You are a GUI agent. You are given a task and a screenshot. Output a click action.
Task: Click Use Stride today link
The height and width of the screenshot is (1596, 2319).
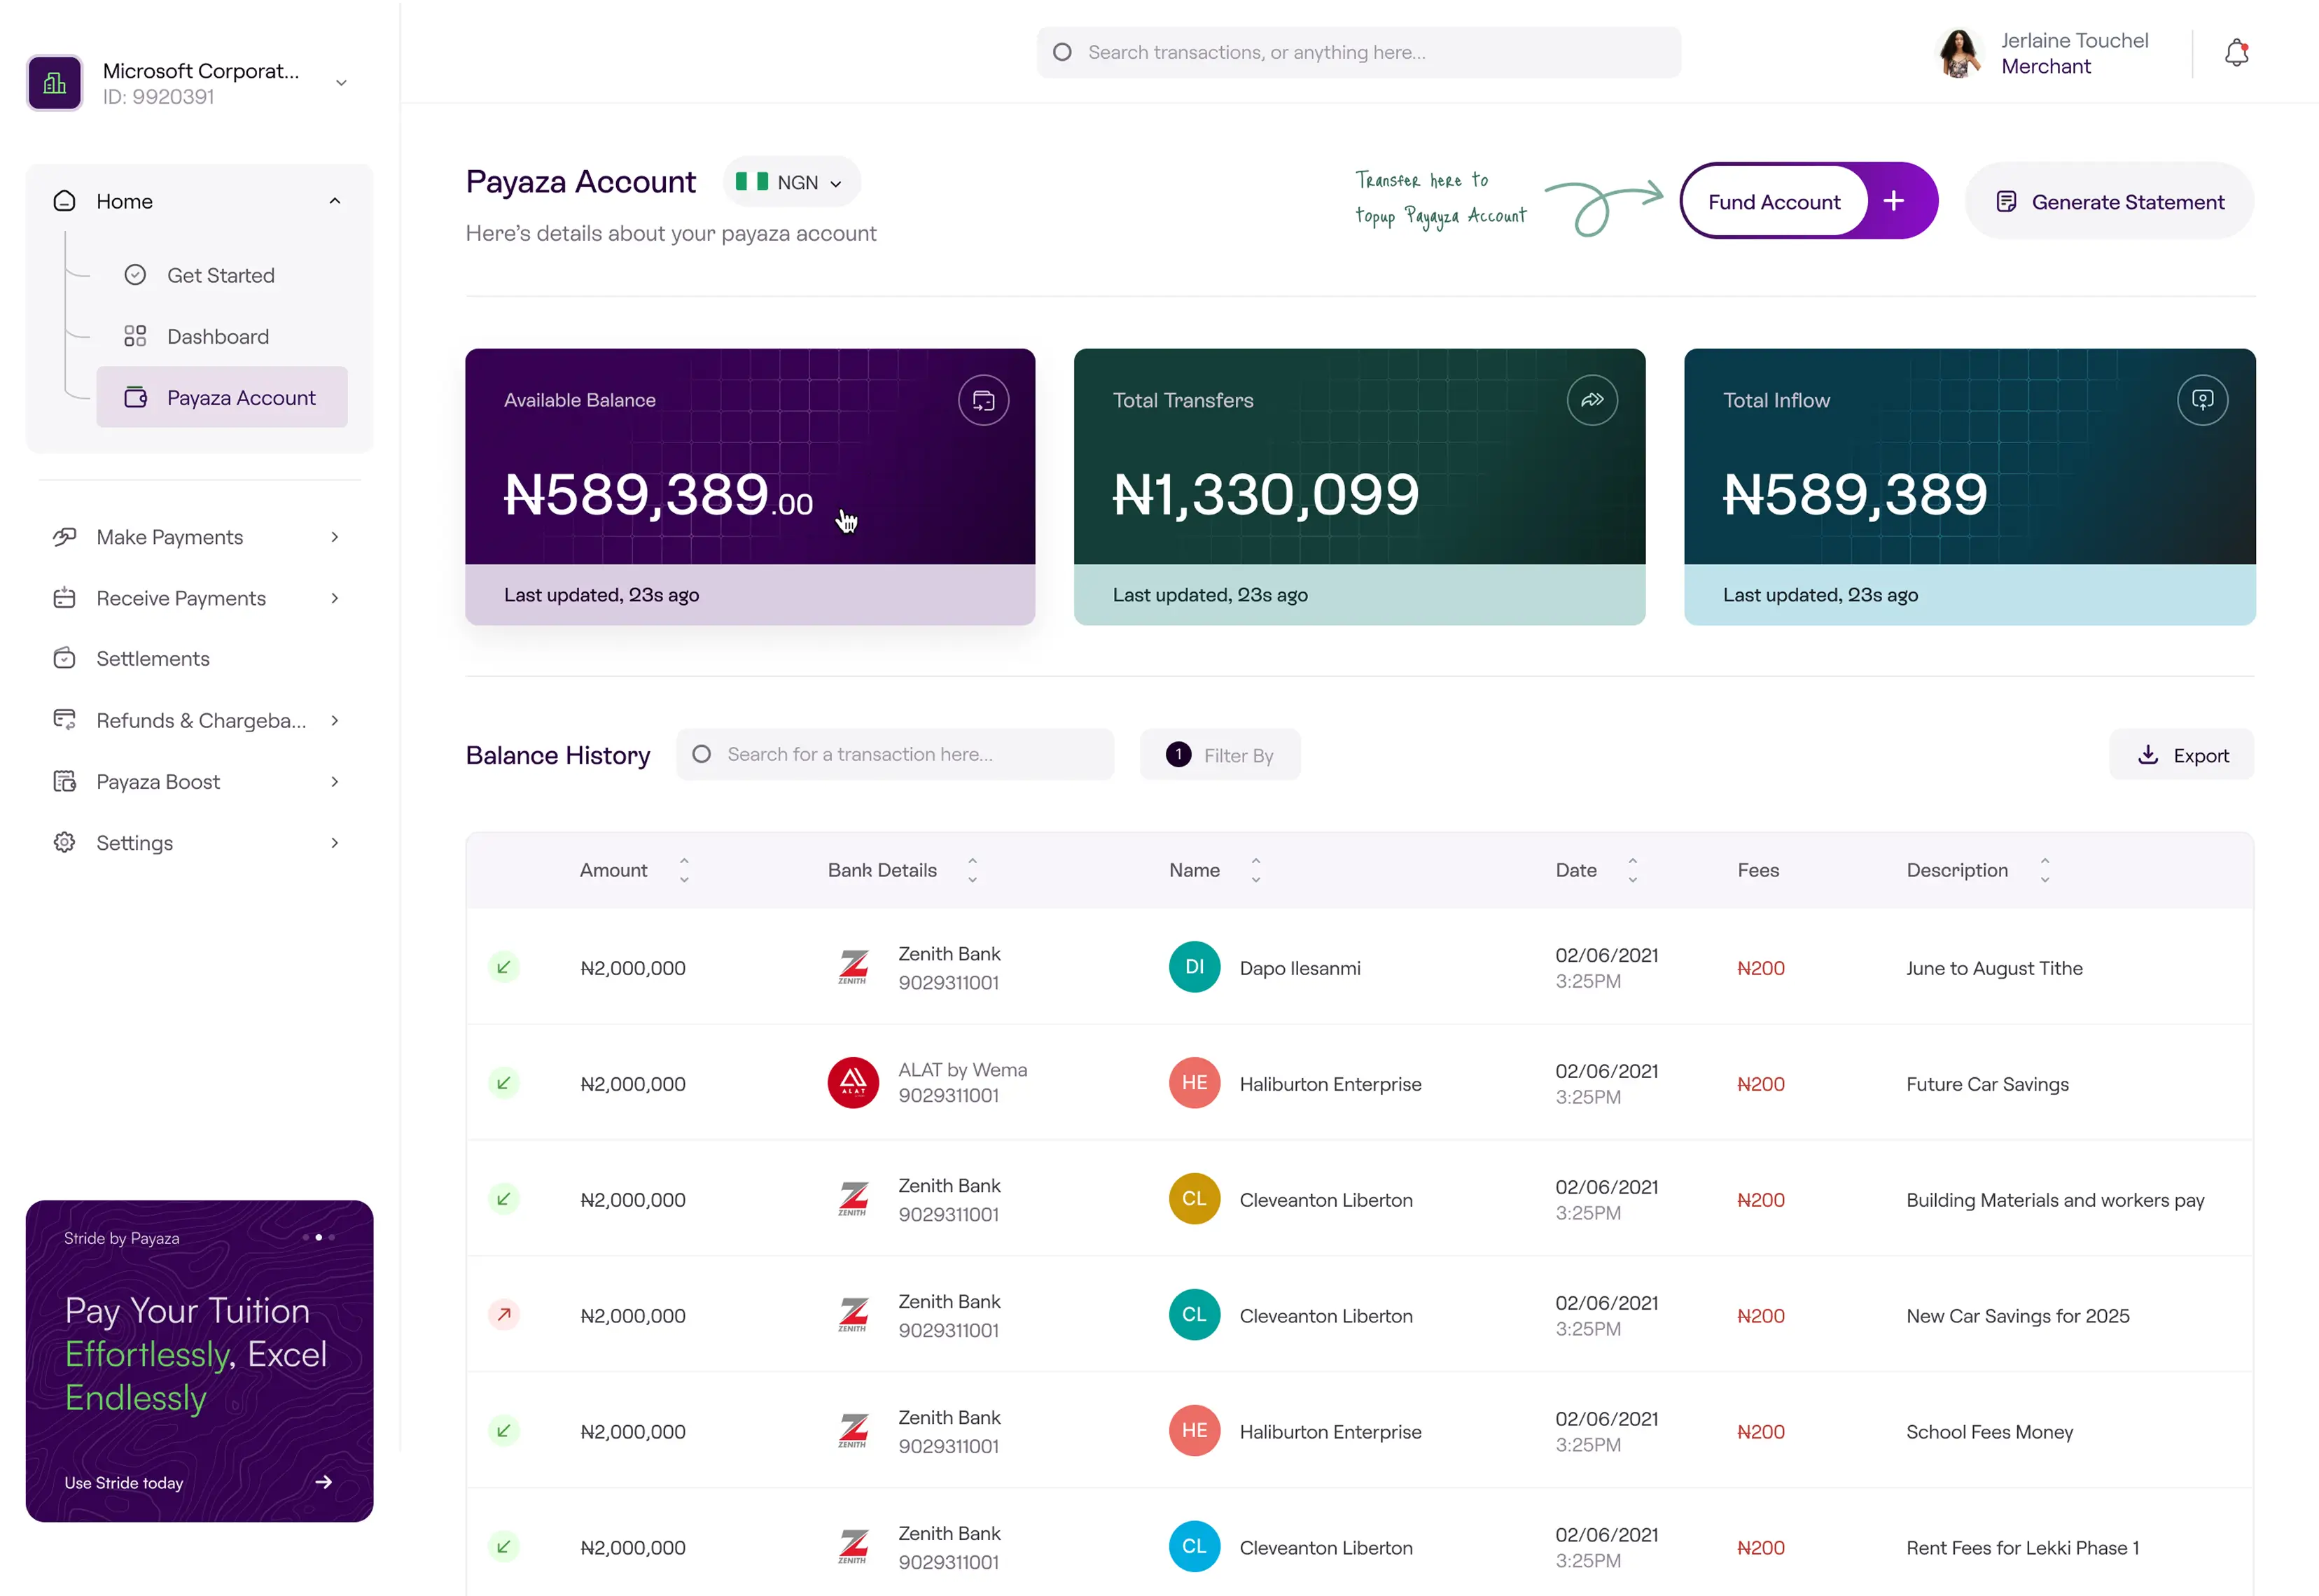coord(123,1483)
